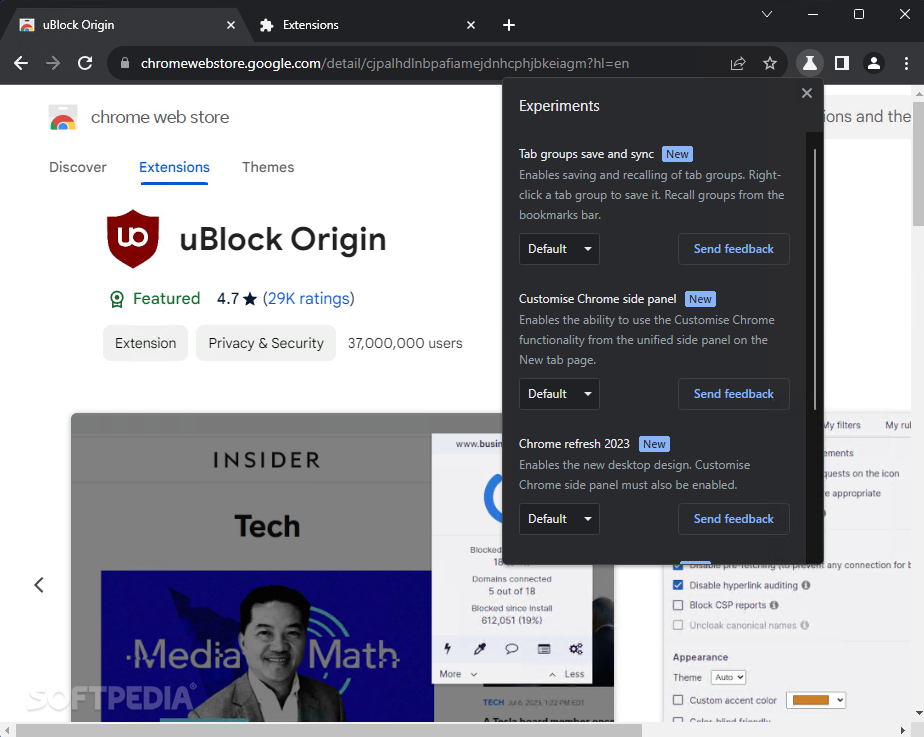Go back using the browser back arrow

(21, 63)
